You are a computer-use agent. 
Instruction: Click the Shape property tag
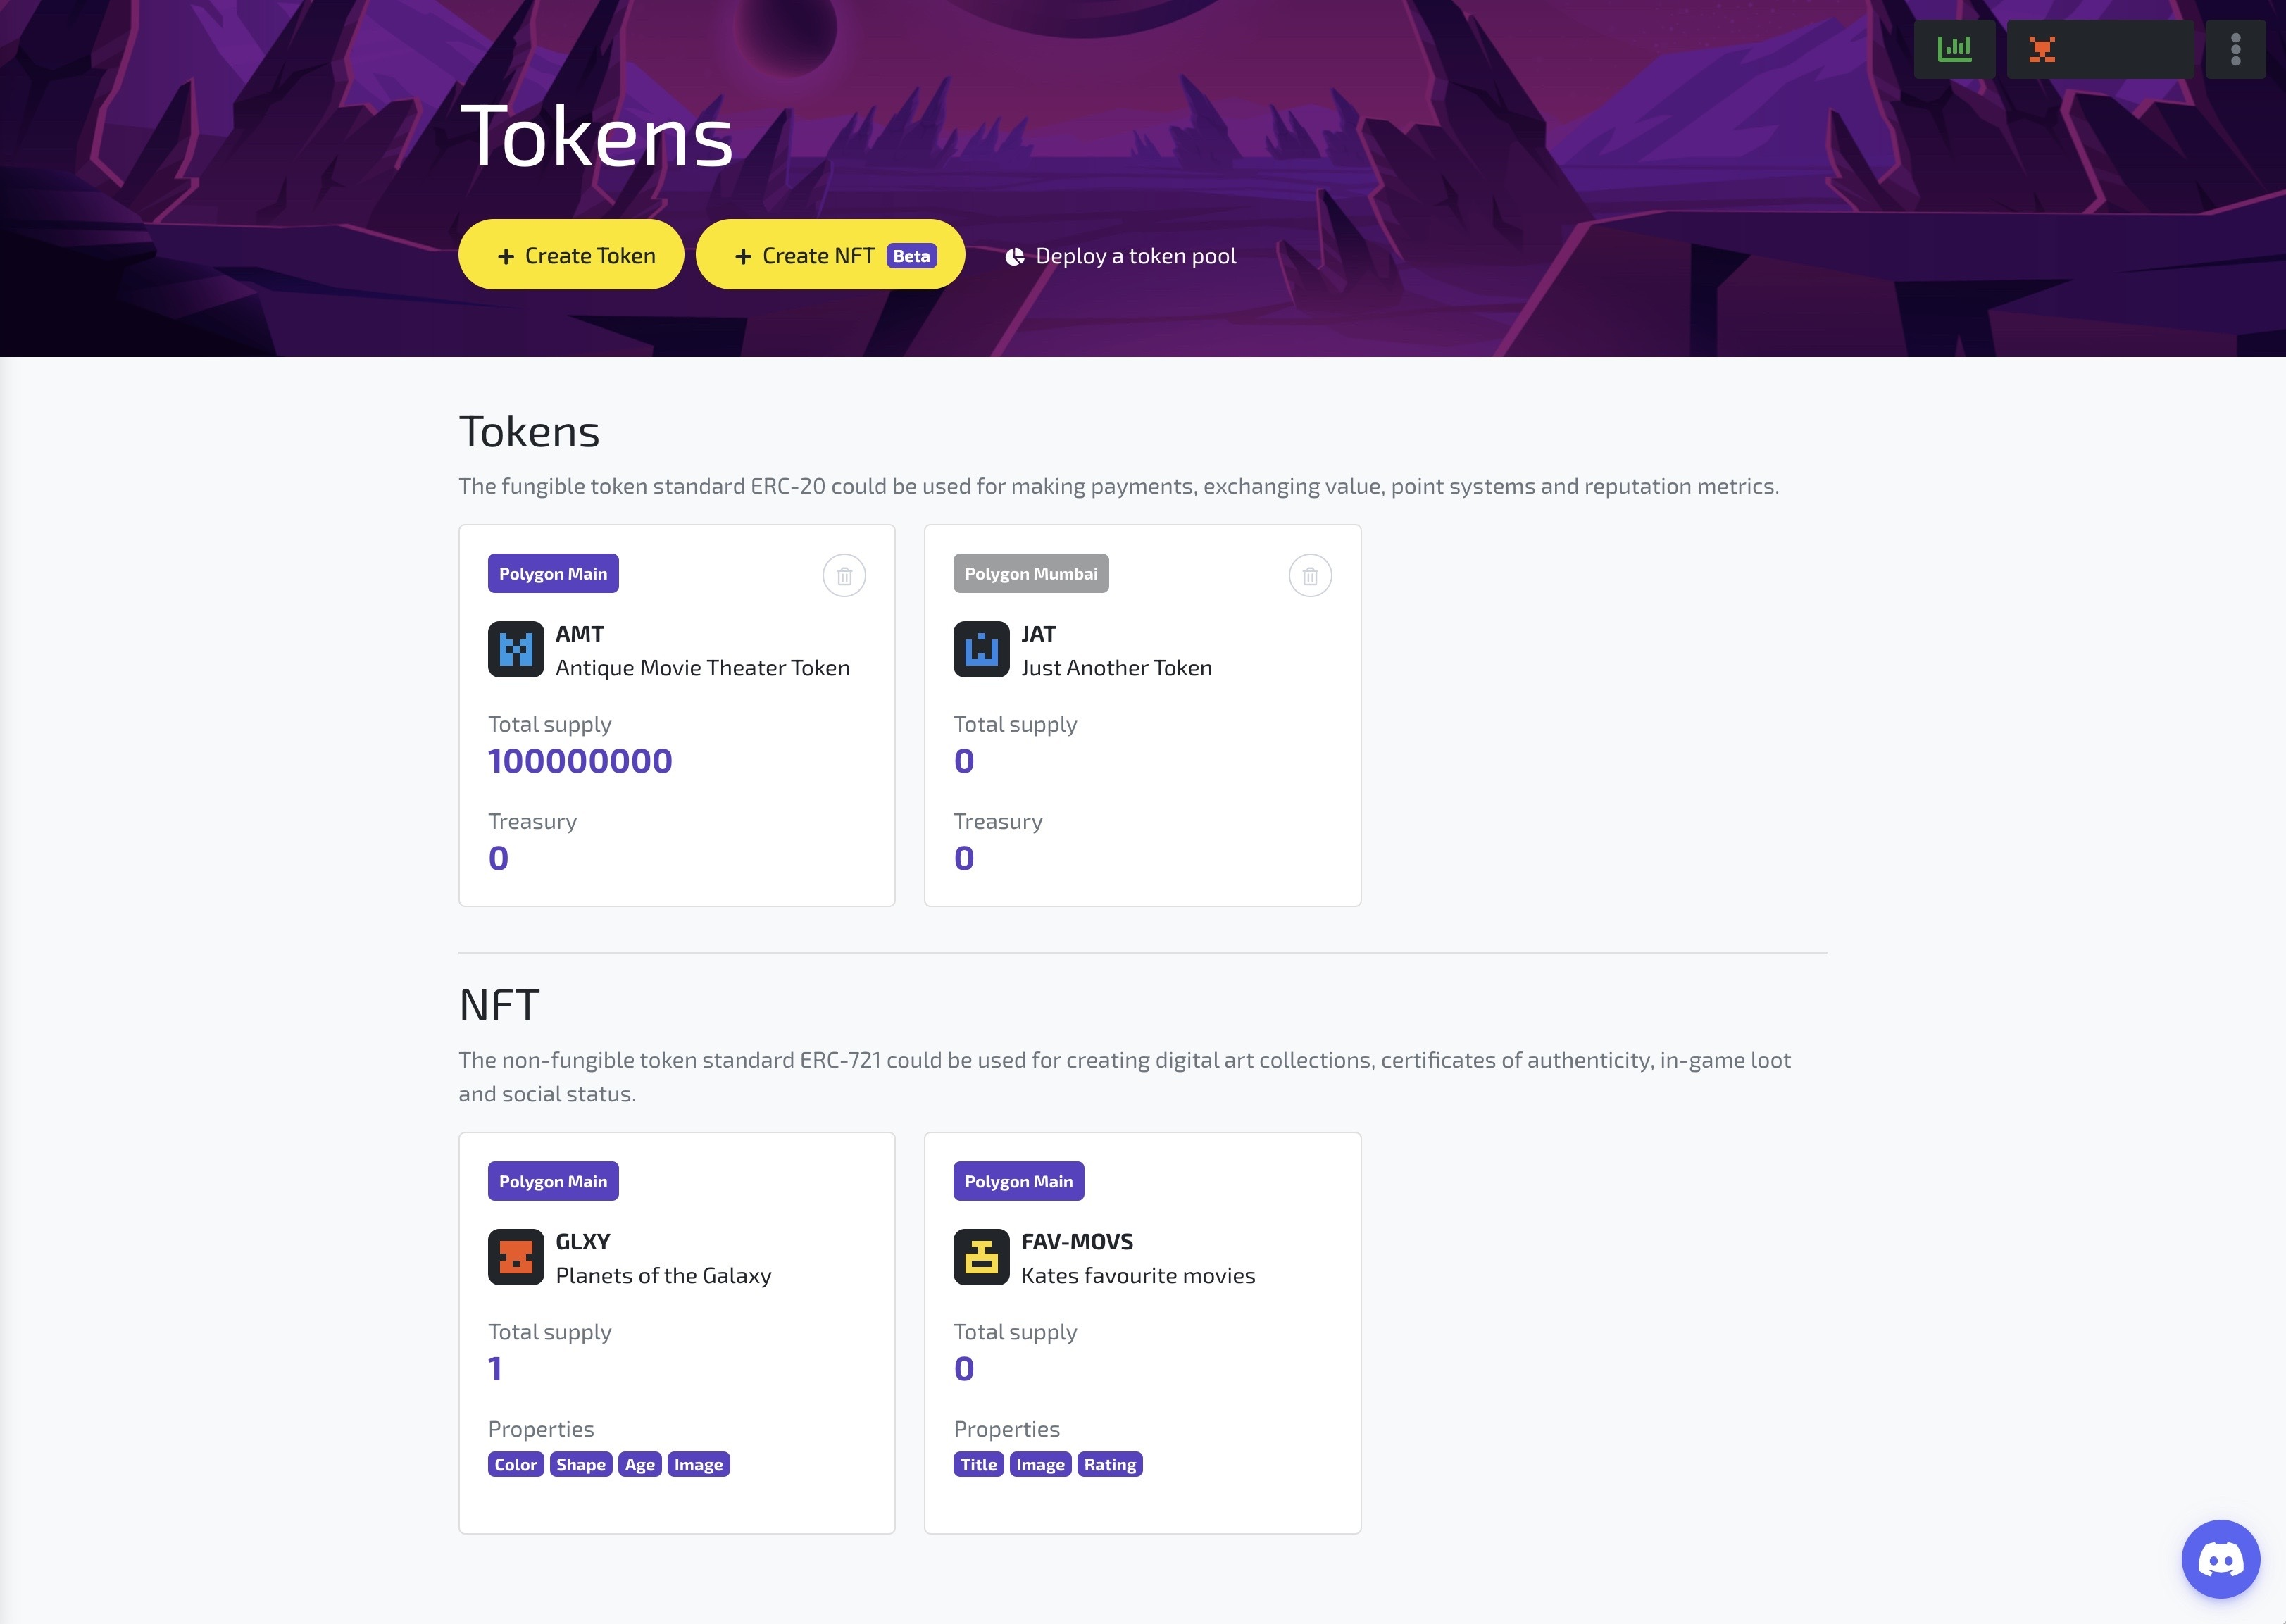coord(581,1465)
